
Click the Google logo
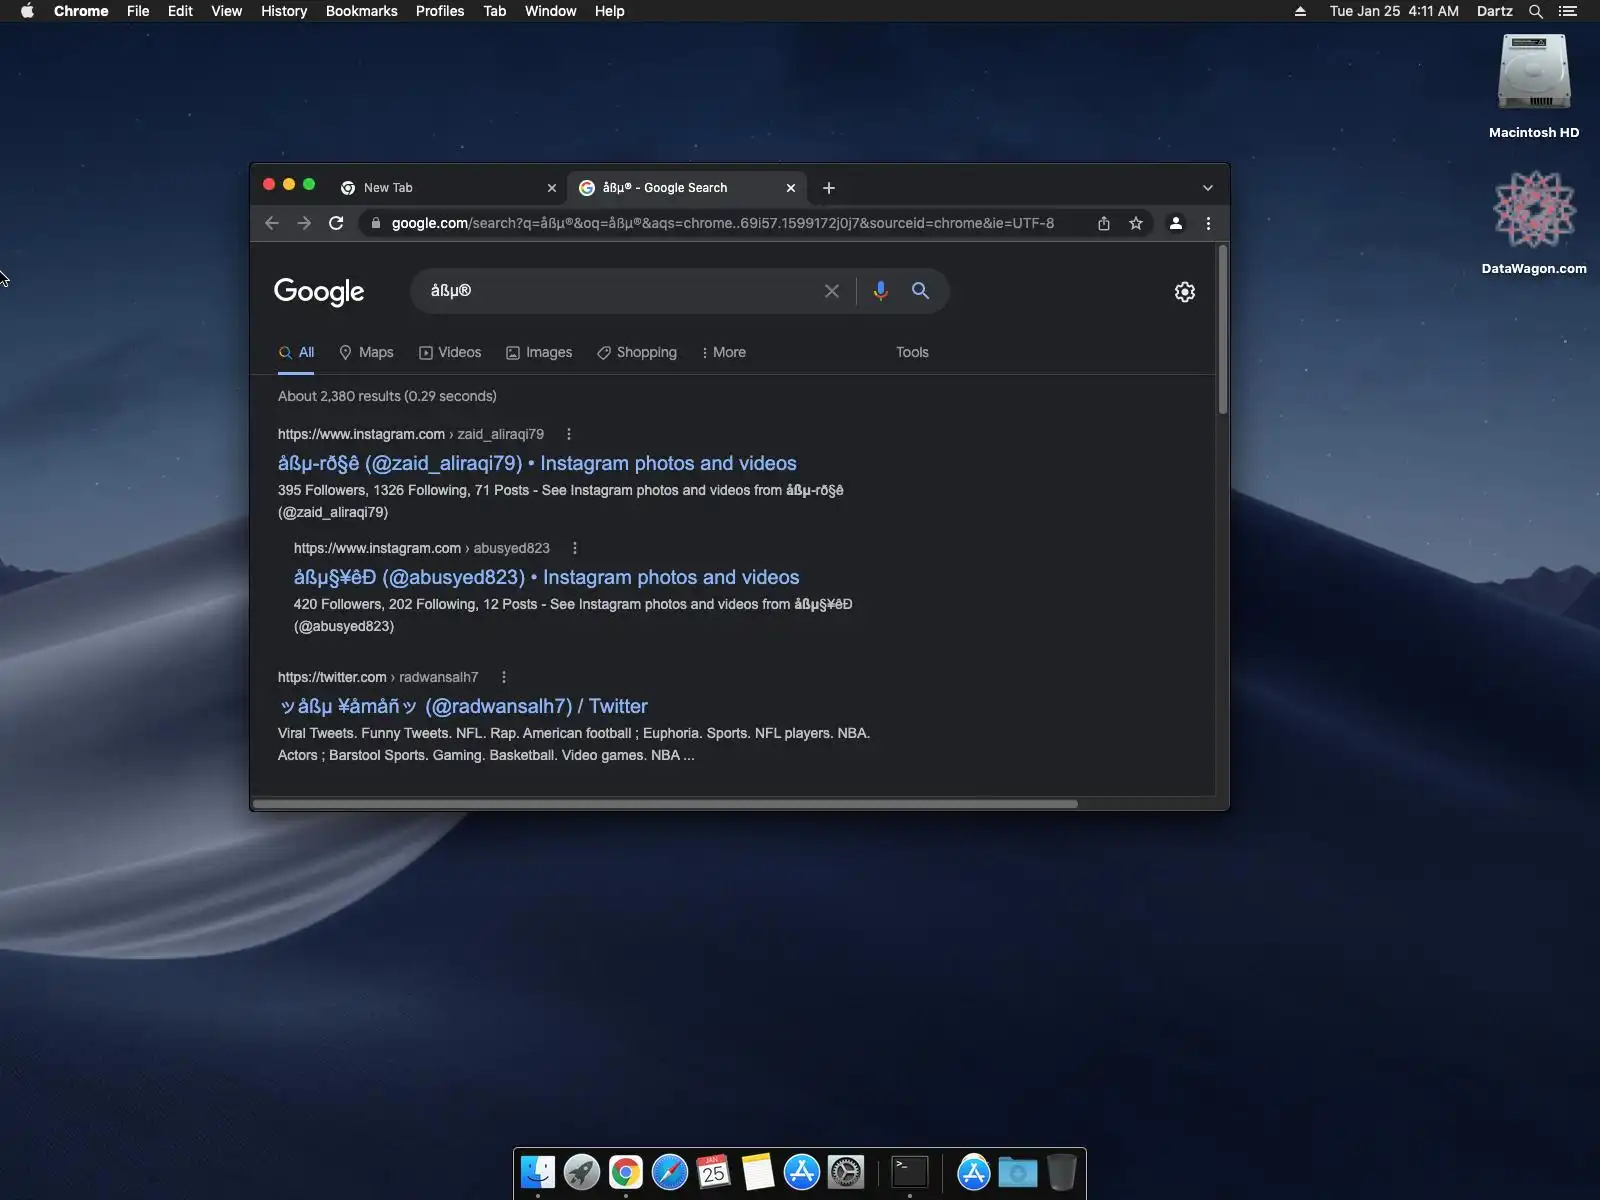(319, 291)
